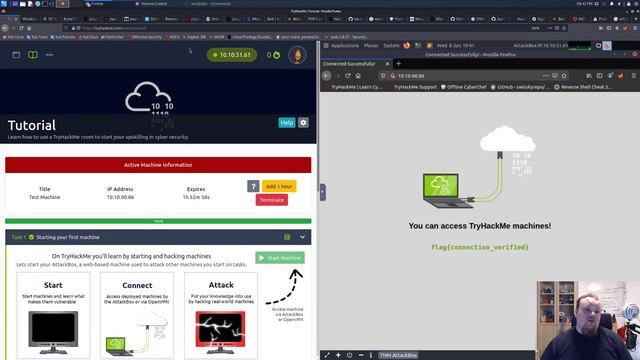Click the plus icon in AttackBox bottom bar
Screen dimensions: 640x360
pyautogui.click(x=338, y=355)
